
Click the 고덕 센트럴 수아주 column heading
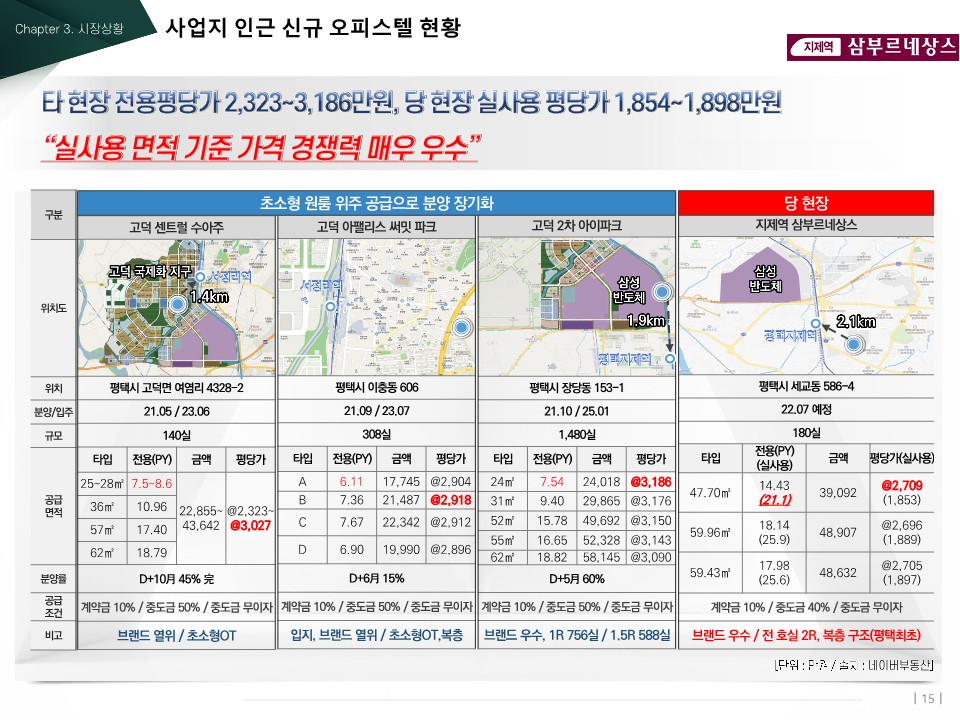tap(176, 227)
